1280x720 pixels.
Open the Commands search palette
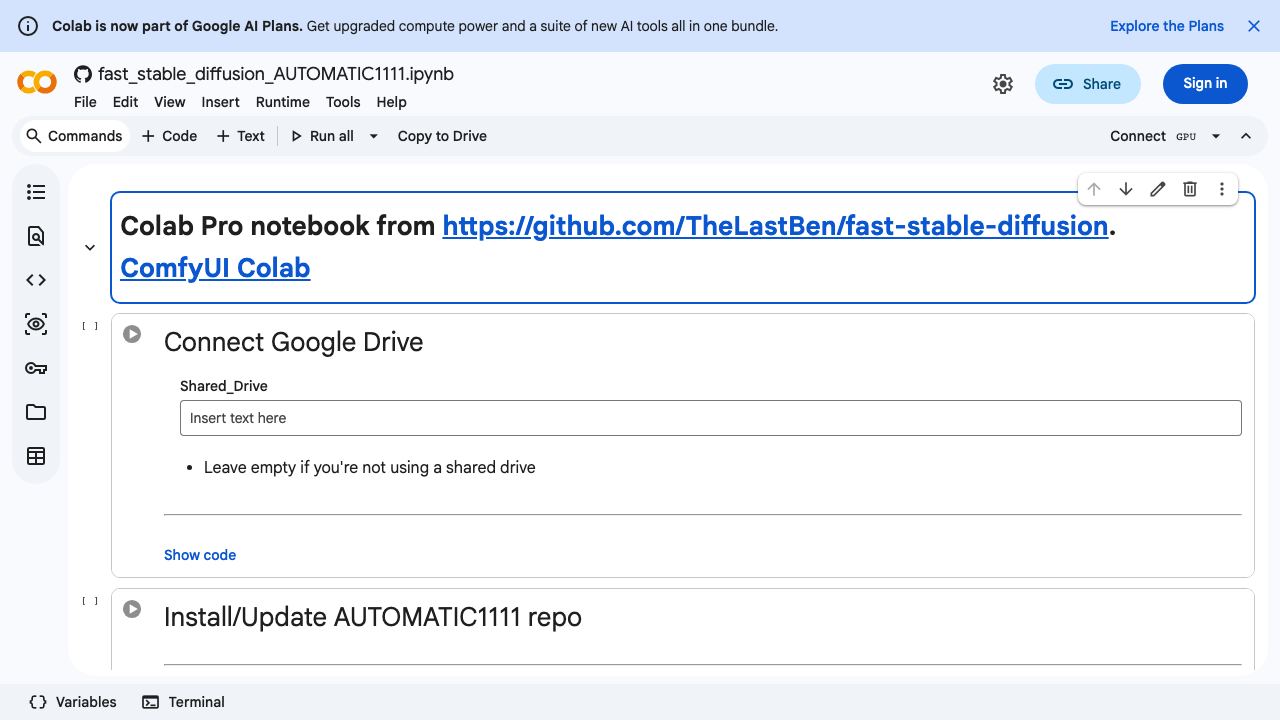click(74, 136)
